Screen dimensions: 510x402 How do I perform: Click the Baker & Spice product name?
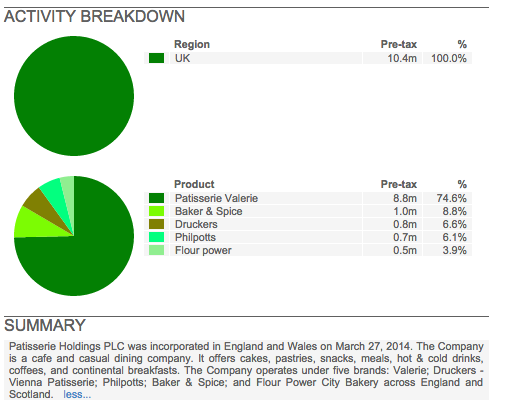pyautogui.click(x=209, y=211)
